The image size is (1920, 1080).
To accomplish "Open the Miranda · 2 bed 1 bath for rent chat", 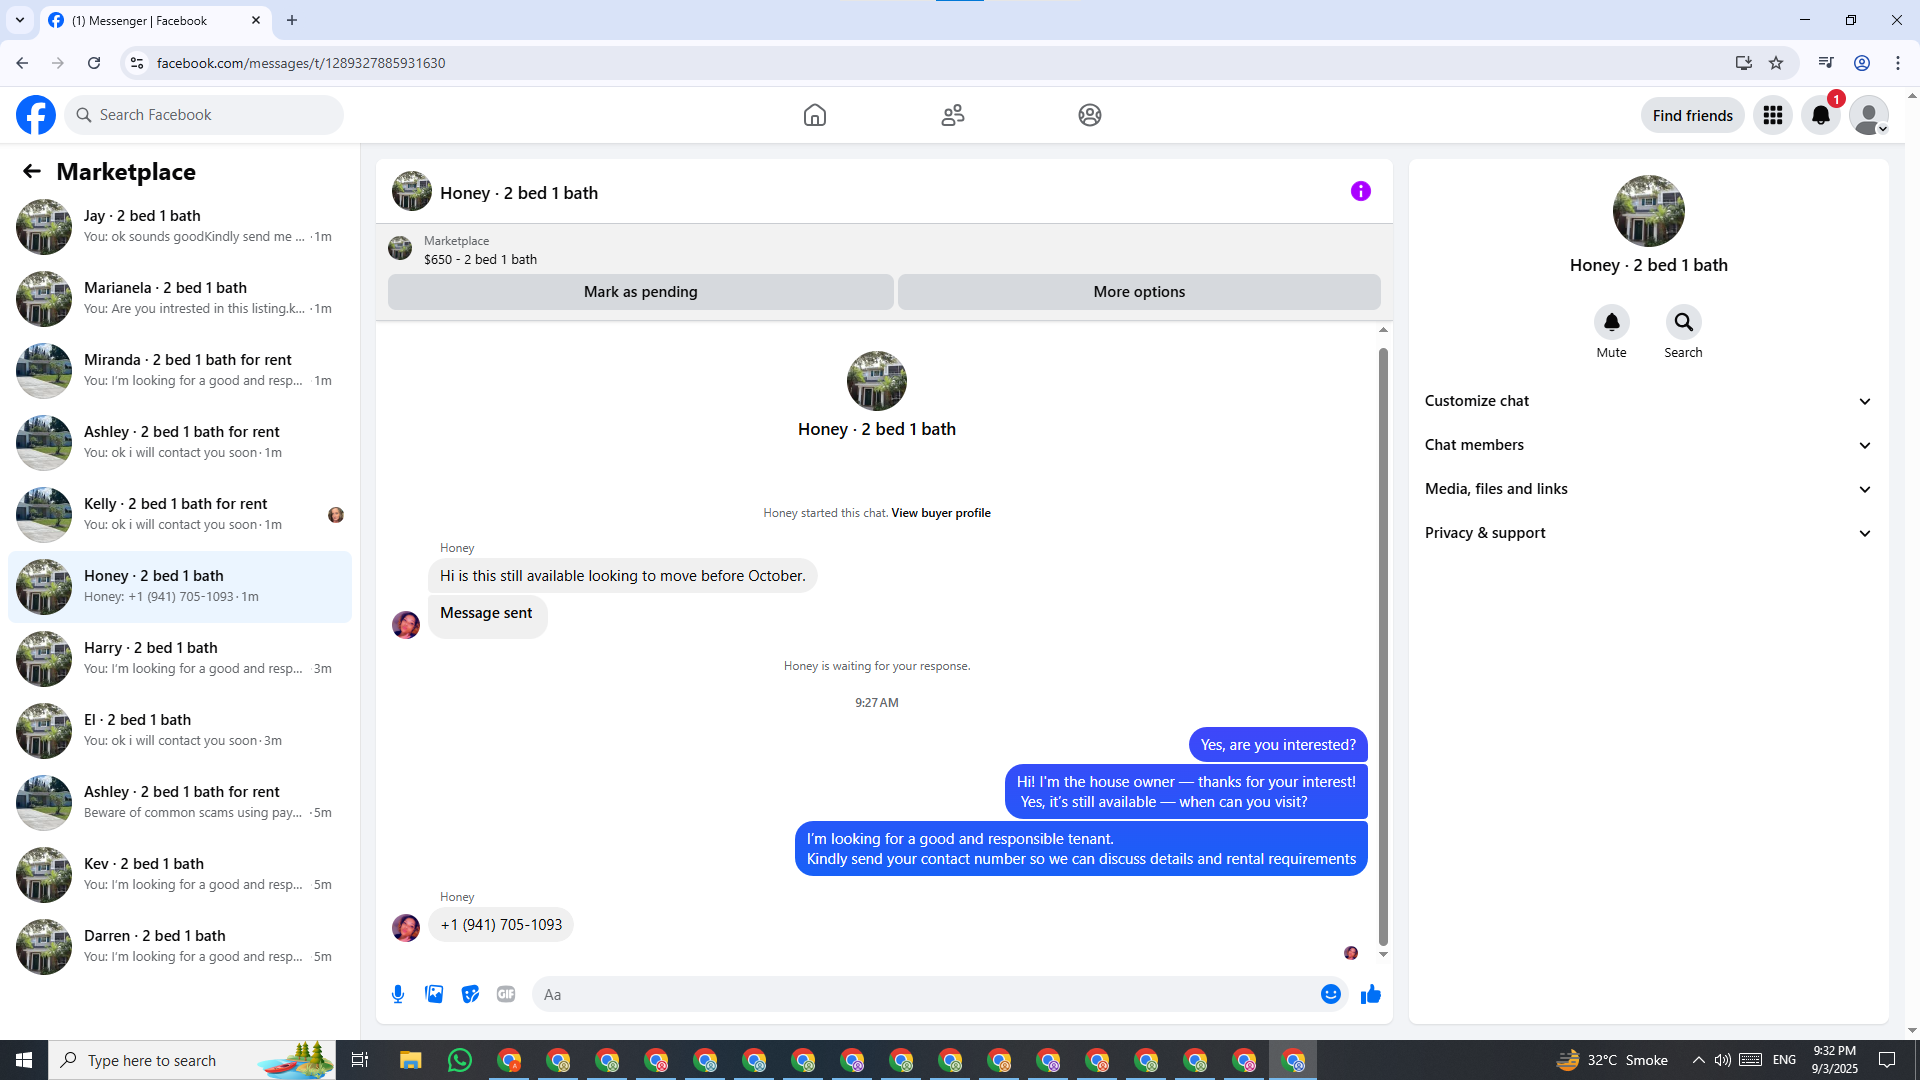I will coord(180,370).
